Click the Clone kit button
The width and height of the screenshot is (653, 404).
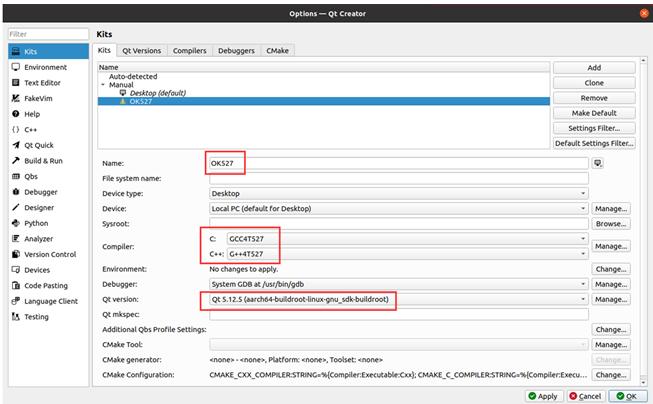[594, 83]
